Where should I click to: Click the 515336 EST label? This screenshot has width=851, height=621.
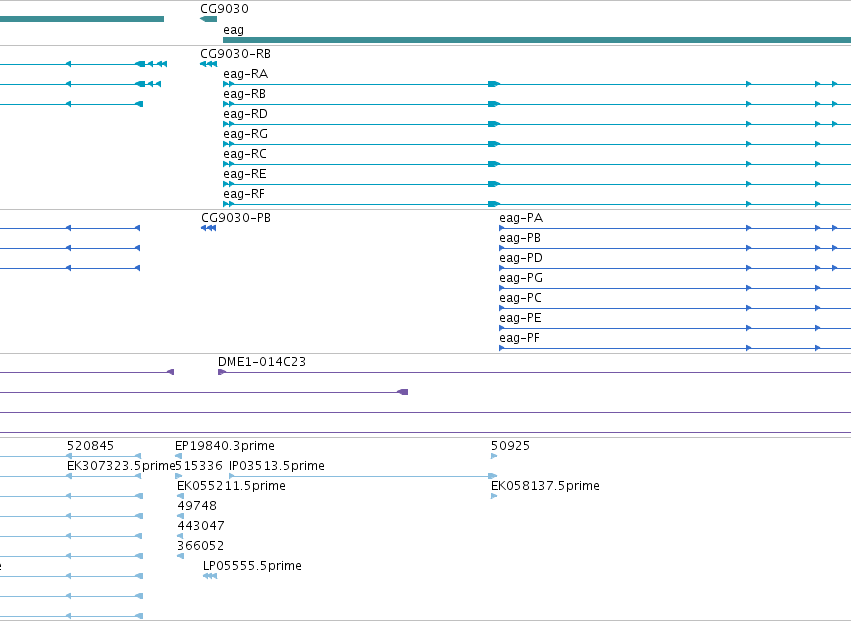tap(199, 466)
